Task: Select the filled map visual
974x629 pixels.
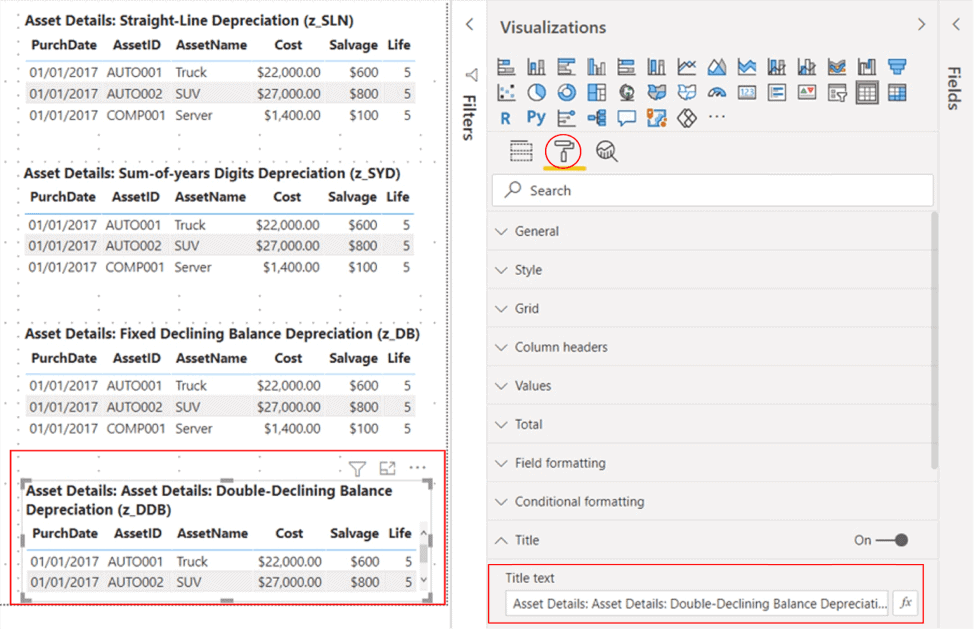Action: pos(656,93)
